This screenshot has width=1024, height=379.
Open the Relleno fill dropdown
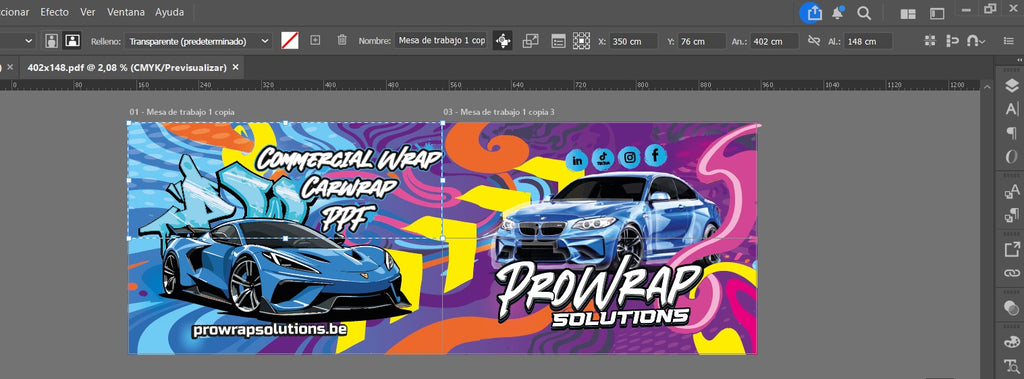[198, 41]
